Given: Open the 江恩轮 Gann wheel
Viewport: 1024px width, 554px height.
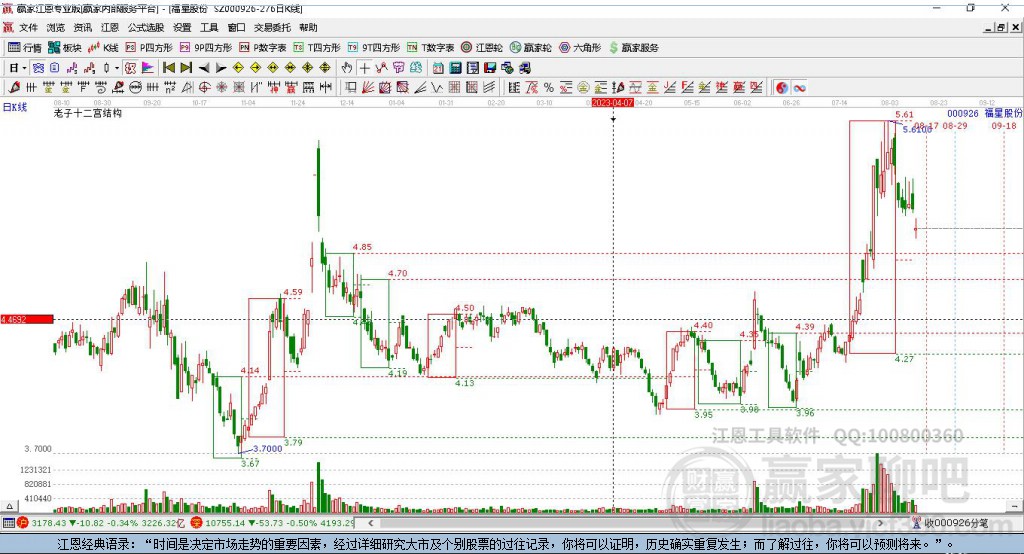Looking at the screenshot, I should pyautogui.click(x=482, y=48).
